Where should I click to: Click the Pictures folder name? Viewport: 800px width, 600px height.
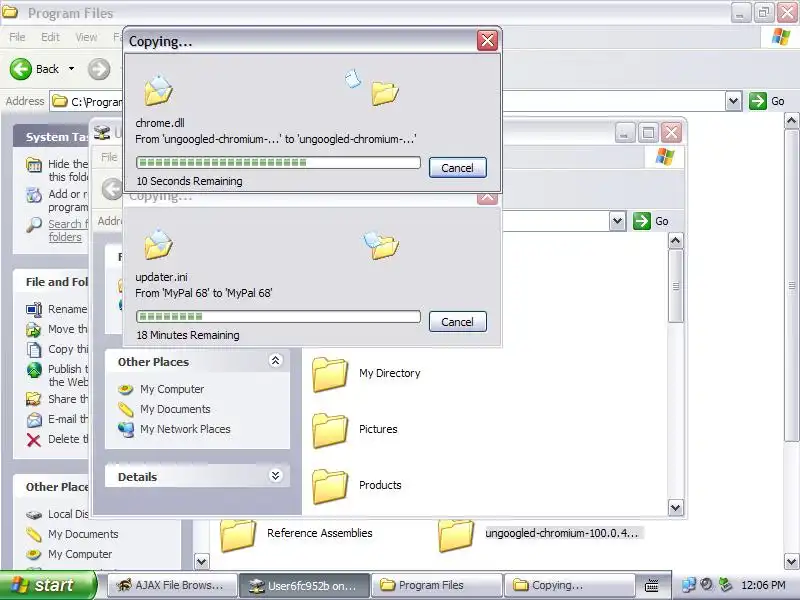378,429
